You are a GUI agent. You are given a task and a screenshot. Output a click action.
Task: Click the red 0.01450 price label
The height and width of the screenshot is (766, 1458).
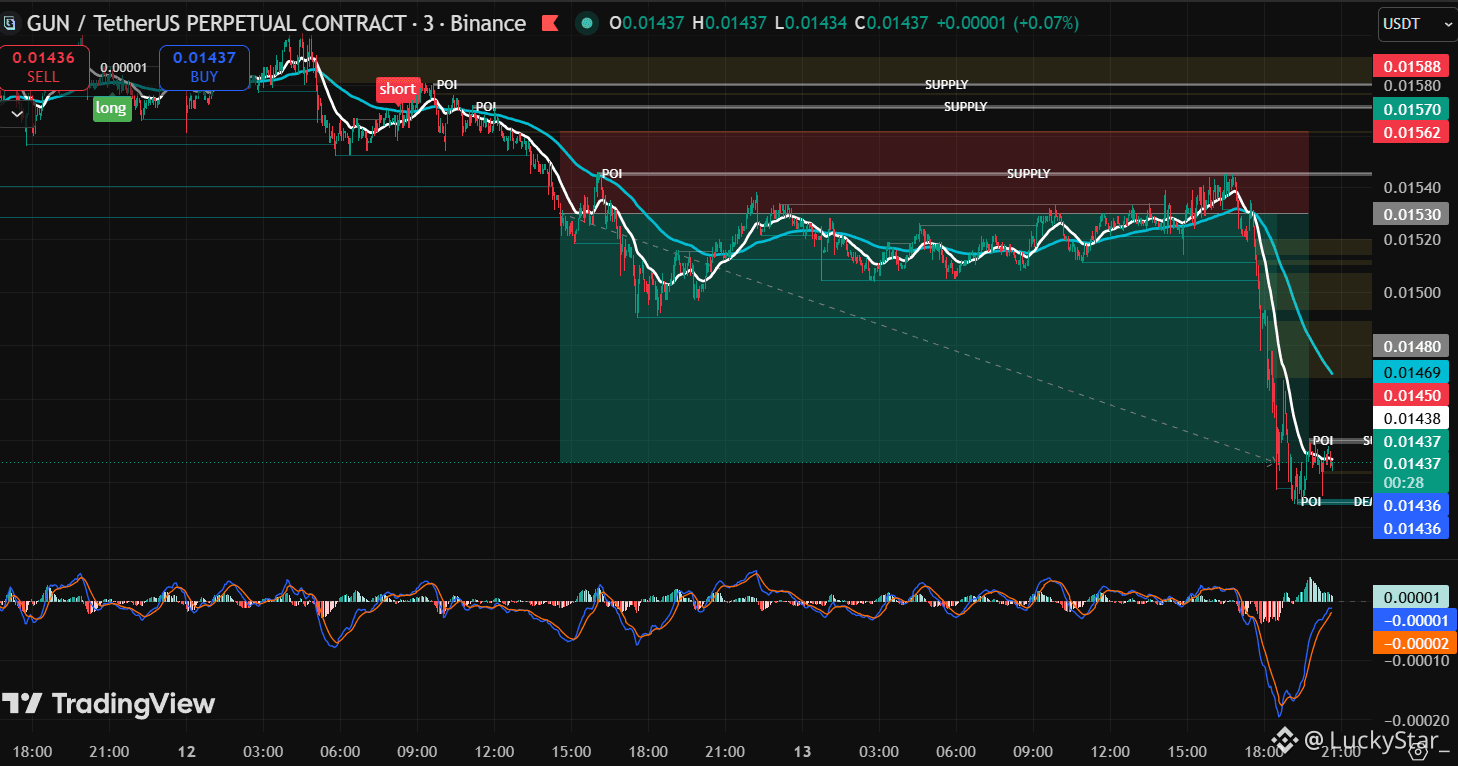[x=1412, y=395]
